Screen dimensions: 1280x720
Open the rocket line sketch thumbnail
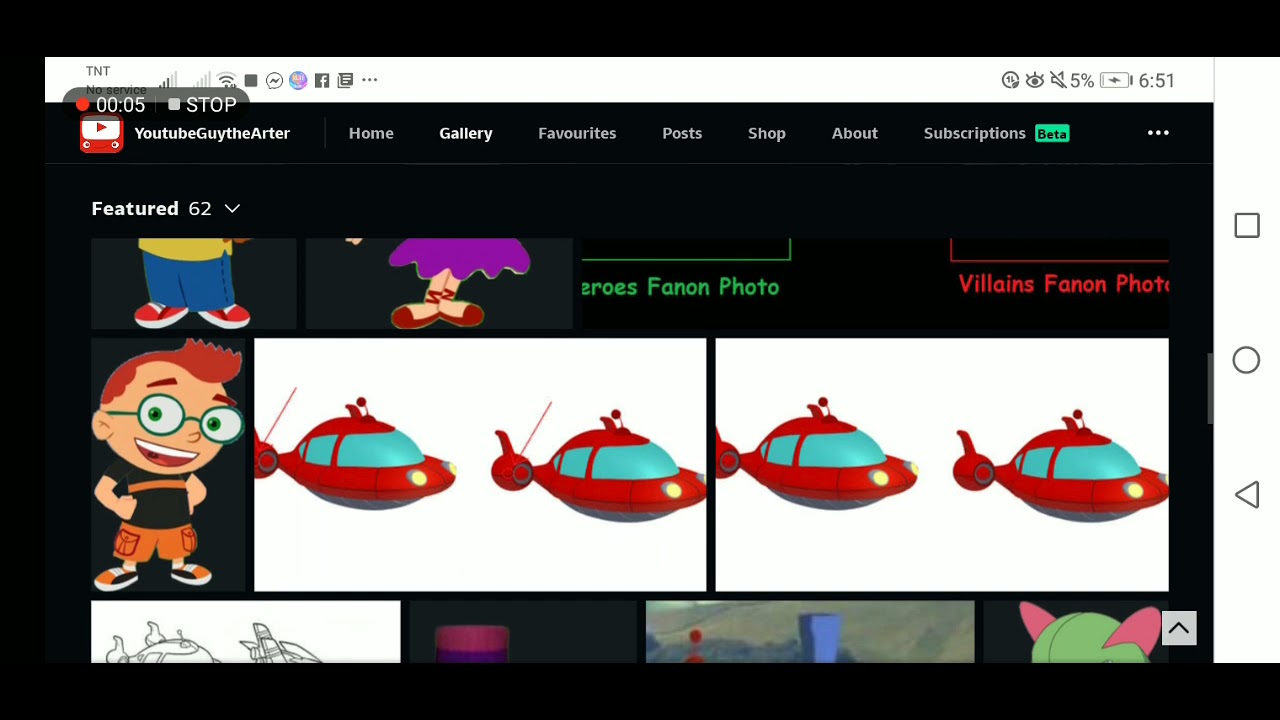(246, 632)
